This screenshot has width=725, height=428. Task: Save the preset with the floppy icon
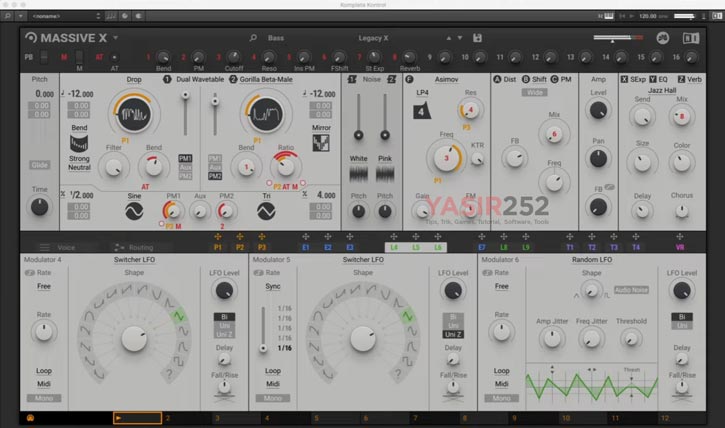coord(477,38)
